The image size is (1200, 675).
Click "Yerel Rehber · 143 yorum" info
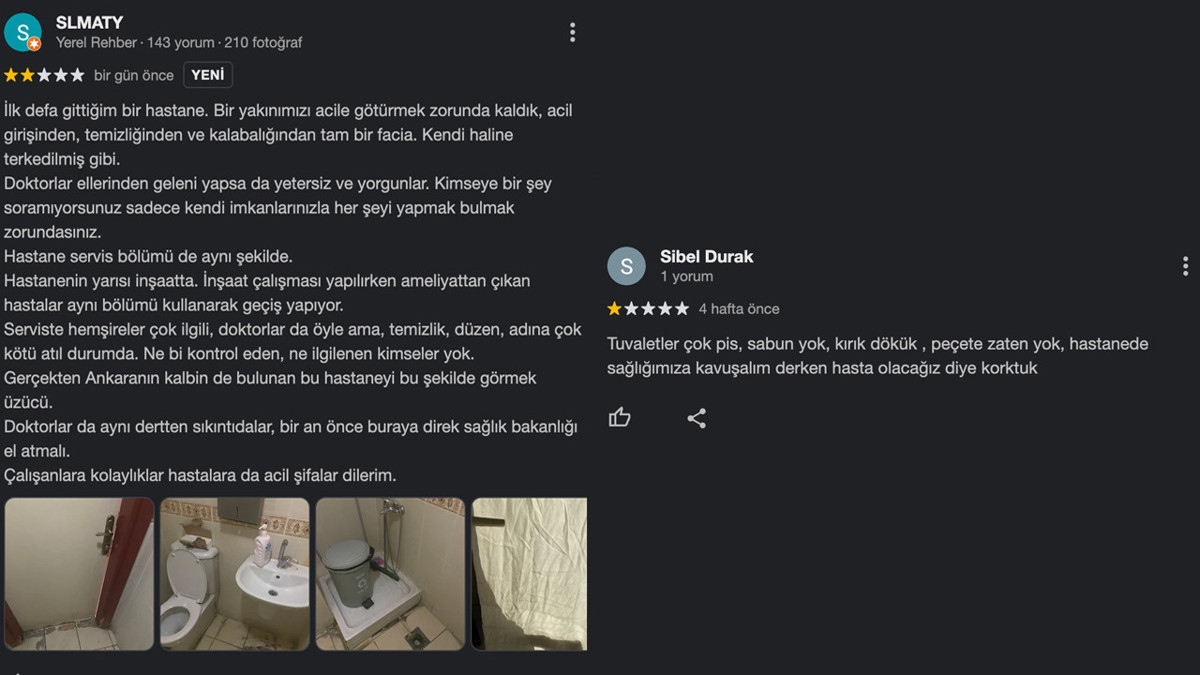pos(135,43)
